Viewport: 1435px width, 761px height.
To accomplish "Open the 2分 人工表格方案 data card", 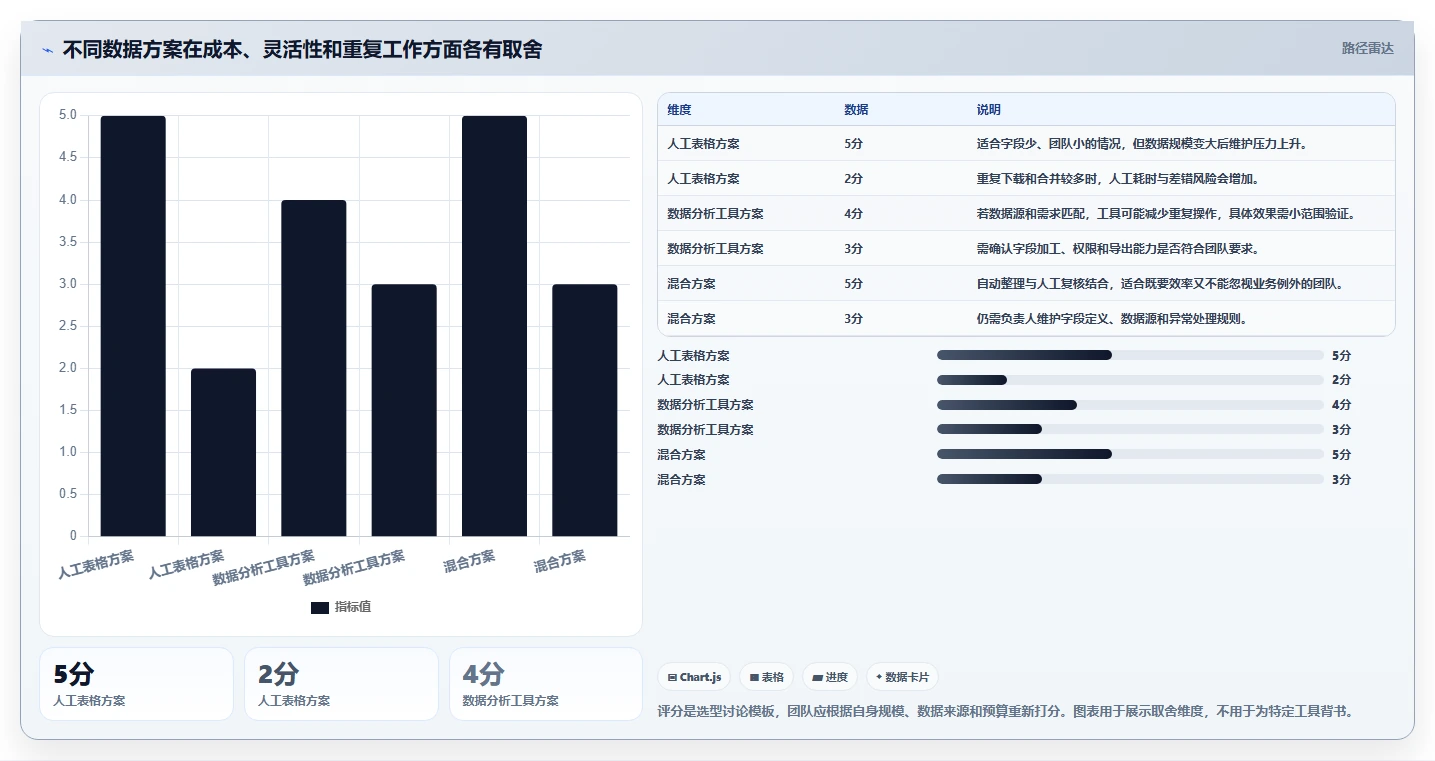I will tap(341, 684).
